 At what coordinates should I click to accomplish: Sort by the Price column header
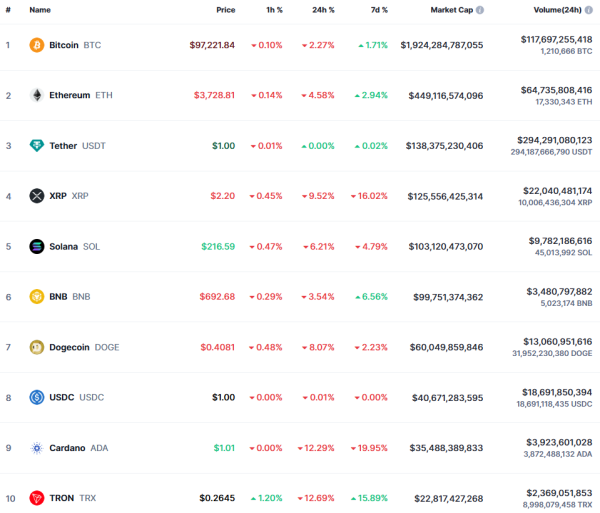coord(226,10)
